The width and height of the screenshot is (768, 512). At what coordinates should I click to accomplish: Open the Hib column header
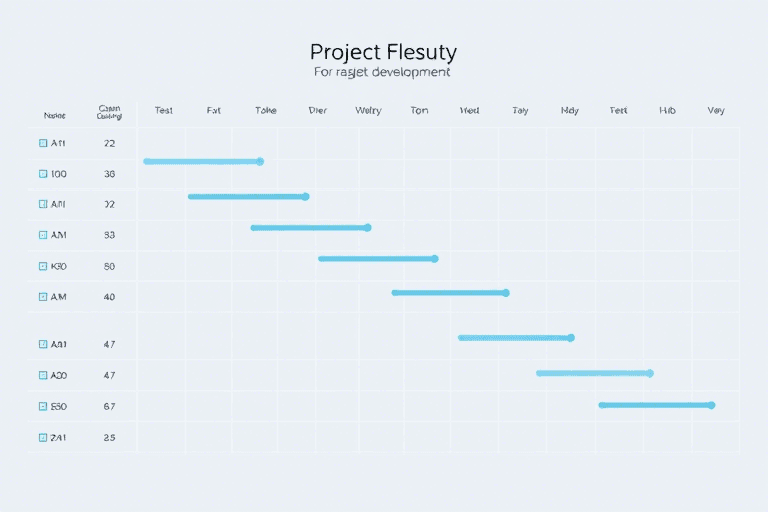[668, 111]
